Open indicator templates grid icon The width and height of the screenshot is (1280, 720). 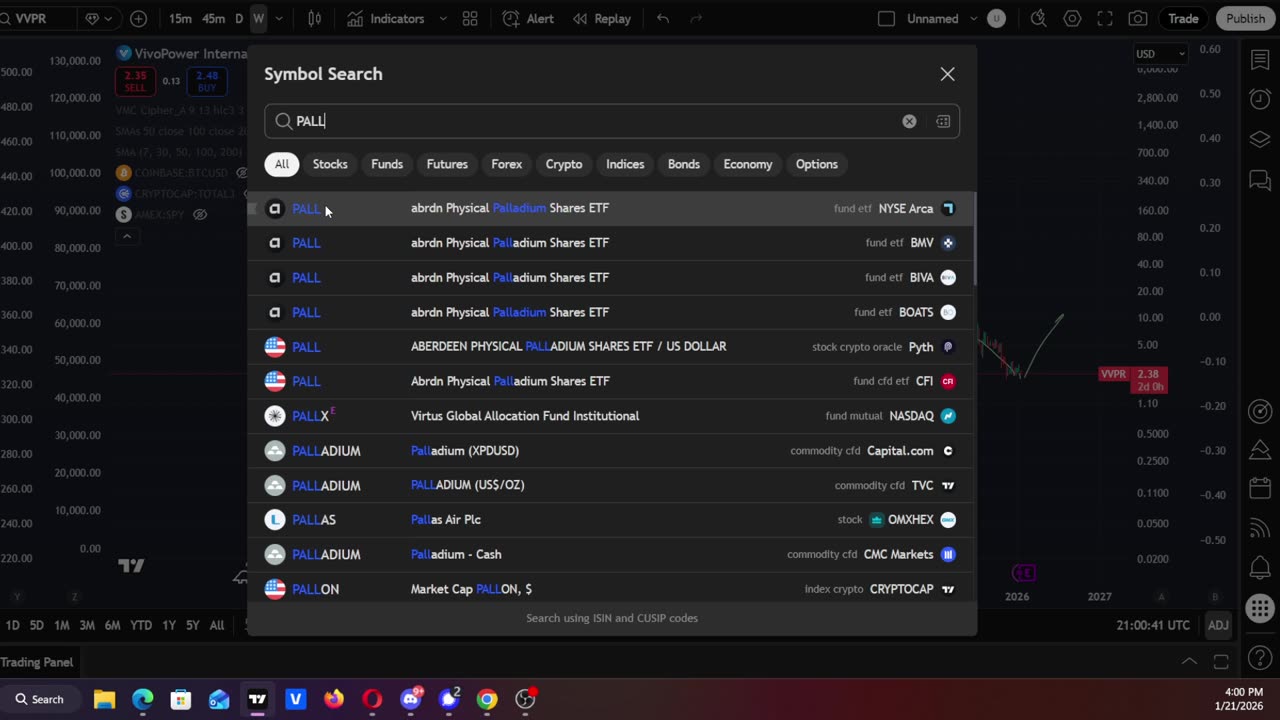pos(470,18)
